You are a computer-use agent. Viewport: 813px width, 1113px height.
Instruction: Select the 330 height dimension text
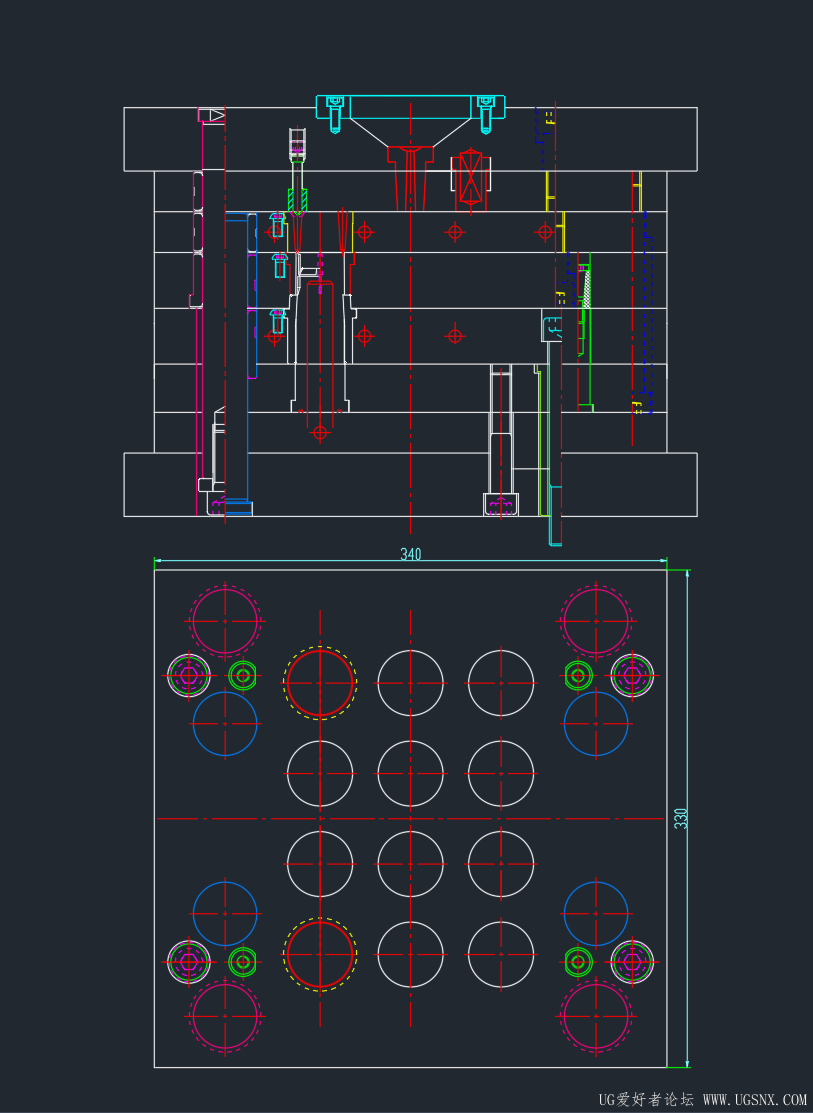point(681,818)
